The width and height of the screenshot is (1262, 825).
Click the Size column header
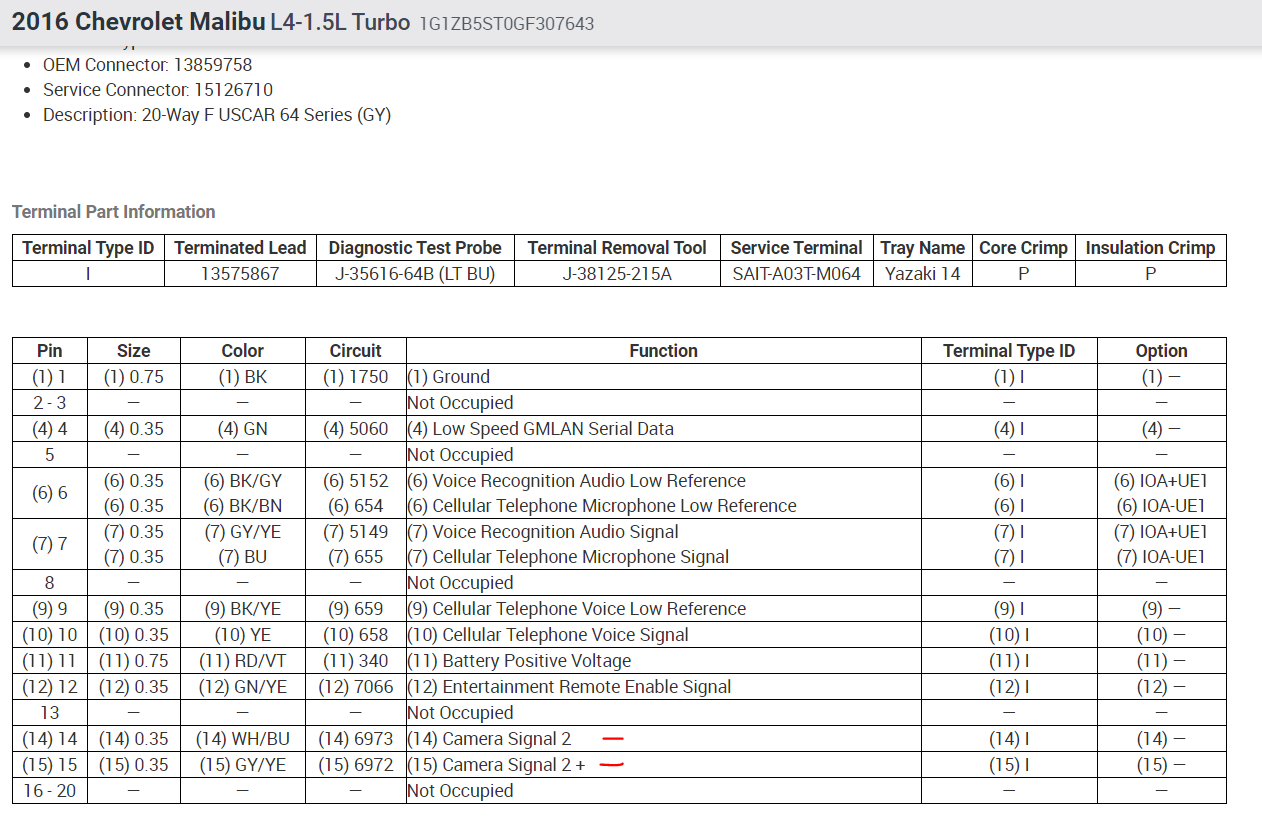click(133, 351)
